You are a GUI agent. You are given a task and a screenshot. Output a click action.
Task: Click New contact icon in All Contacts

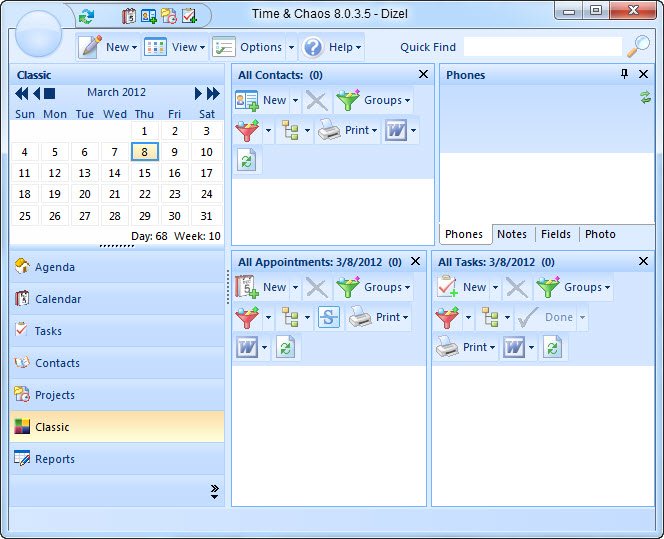coord(246,100)
